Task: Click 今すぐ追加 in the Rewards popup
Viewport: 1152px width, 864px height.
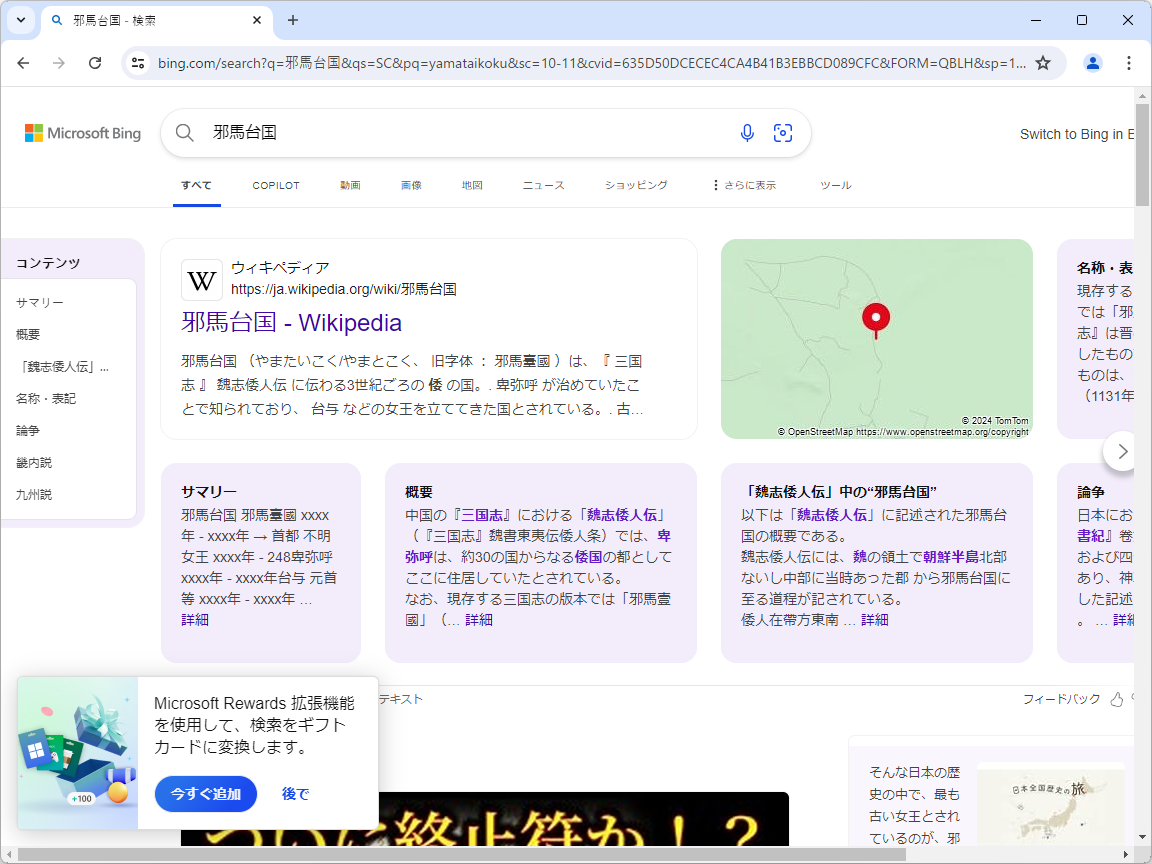Action: pyautogui.click(x=205, y=794)
